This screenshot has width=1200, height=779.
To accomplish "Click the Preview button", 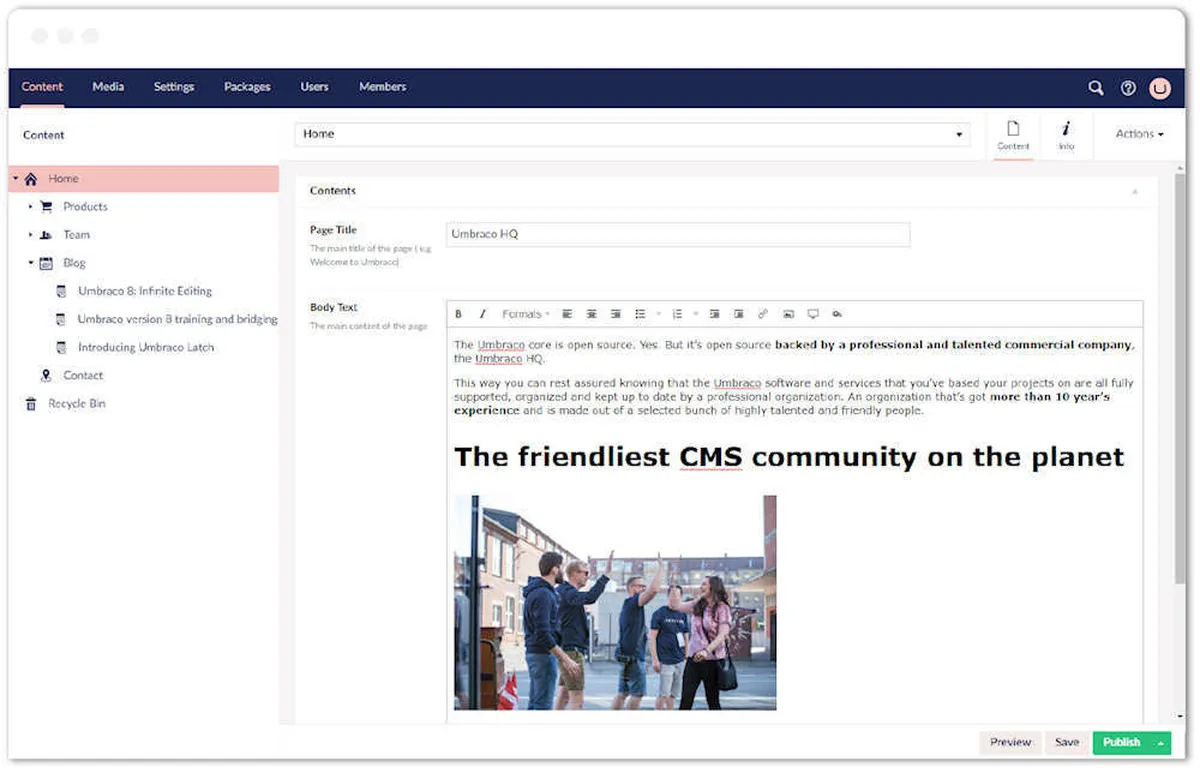I will tap(1010, 742).
